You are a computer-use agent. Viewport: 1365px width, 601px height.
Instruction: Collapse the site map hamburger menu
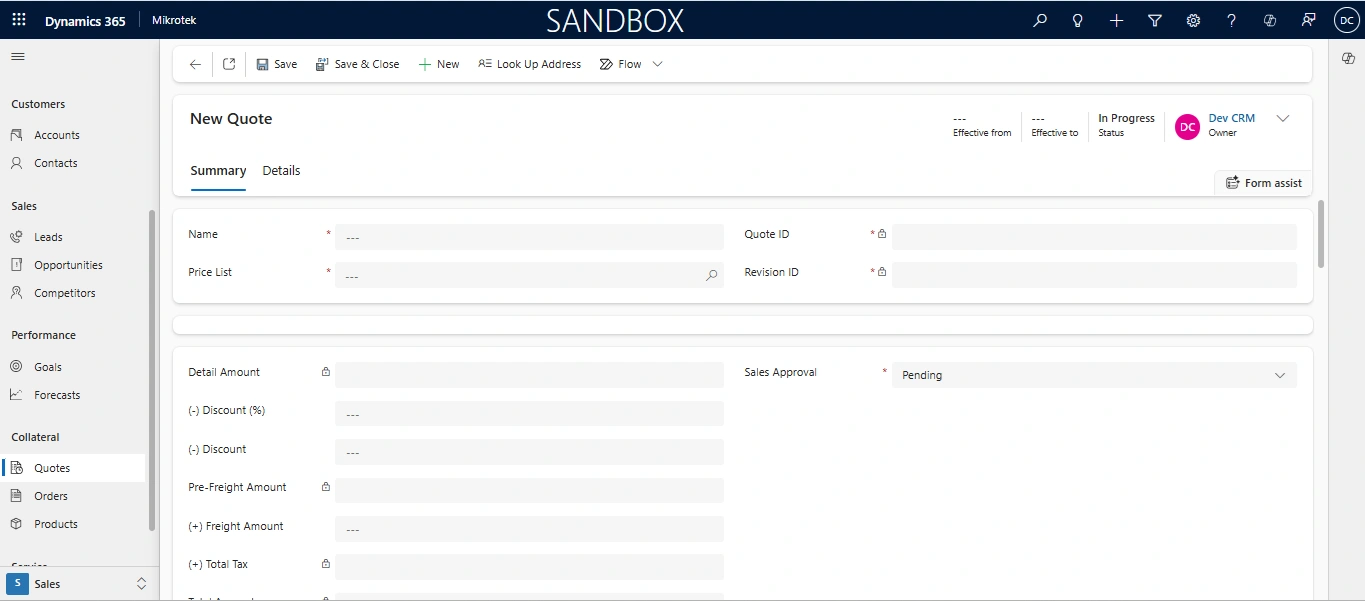(17, 56)
